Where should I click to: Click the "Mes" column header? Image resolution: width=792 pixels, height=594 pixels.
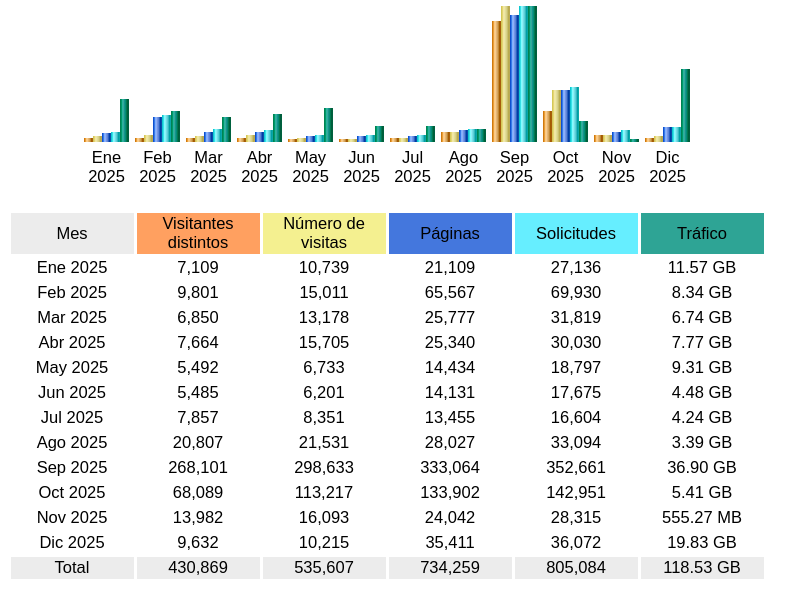tap(72, 233)
